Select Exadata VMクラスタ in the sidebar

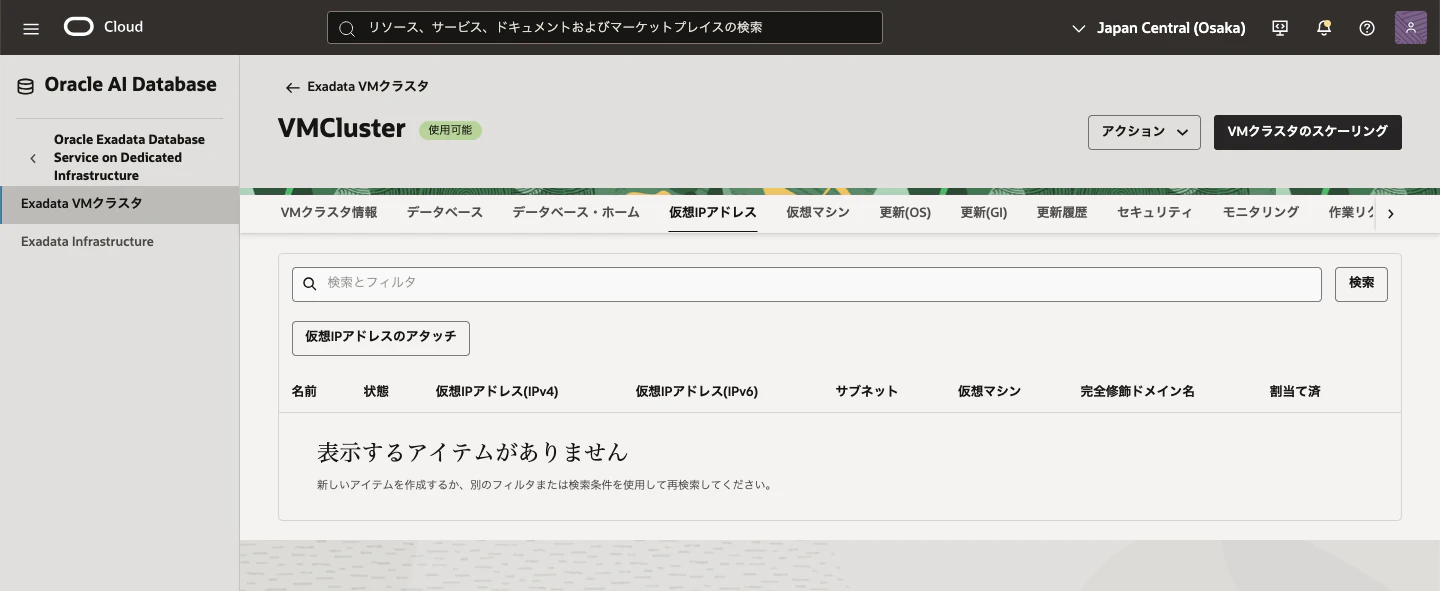(120, 204)
